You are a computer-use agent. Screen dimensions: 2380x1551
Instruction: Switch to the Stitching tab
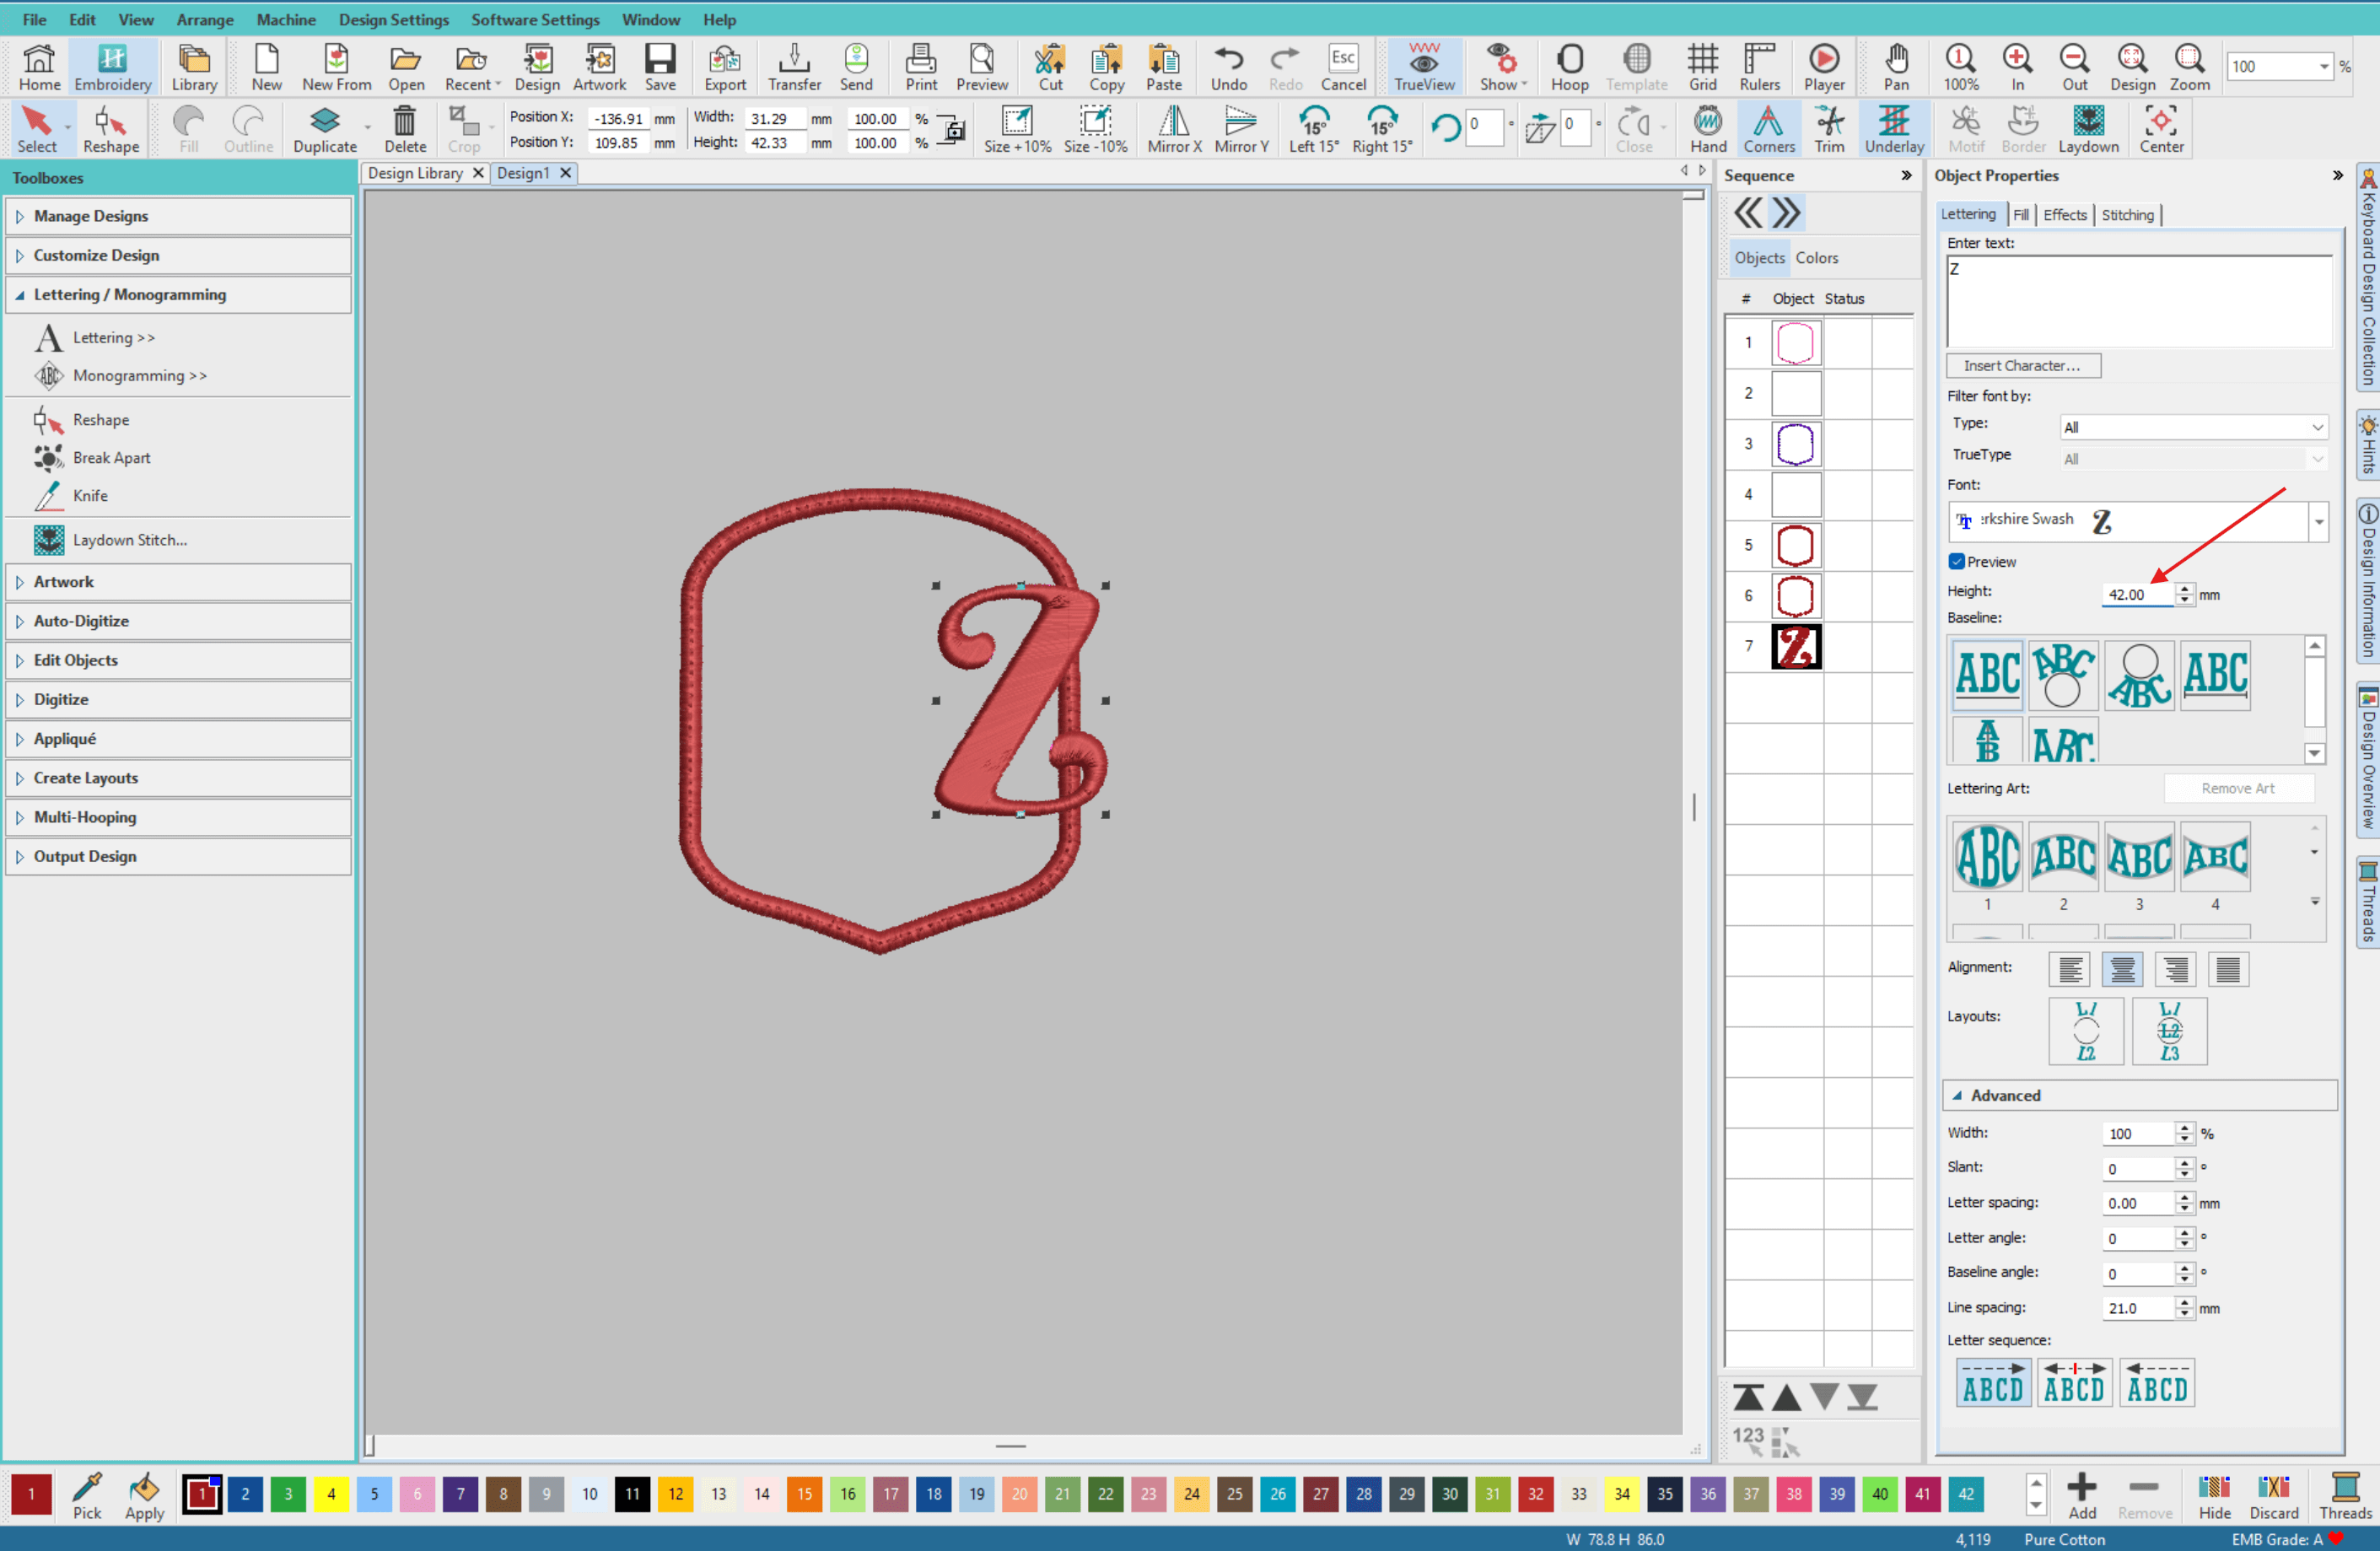coord(2128,214)
